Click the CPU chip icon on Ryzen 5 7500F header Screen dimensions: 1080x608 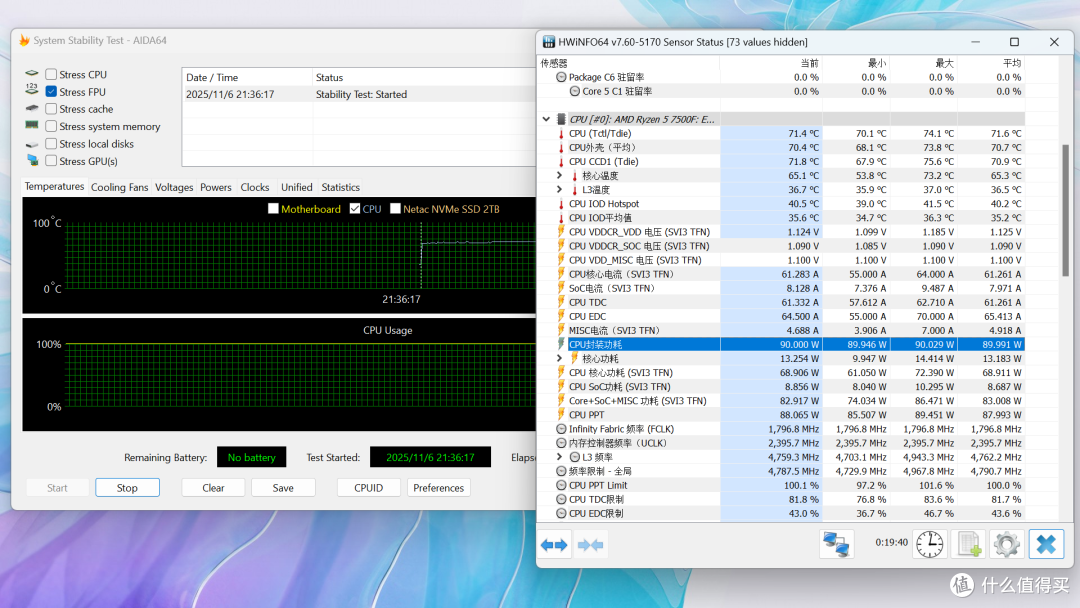(561, 119)
